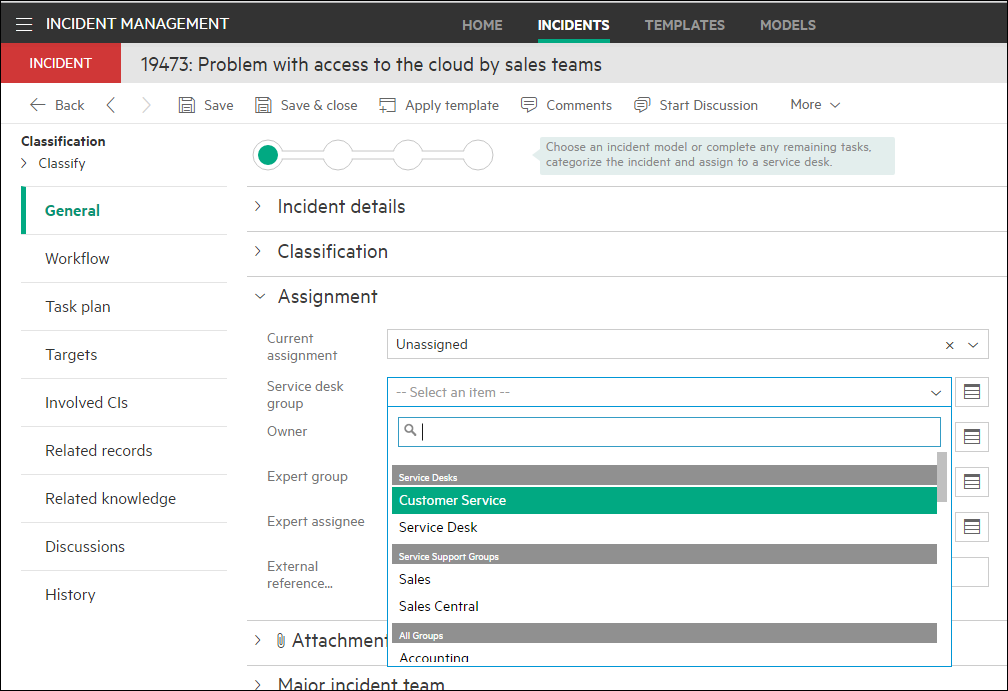Viewport: 1008px width, 691px height.
Task: Select the last workflow stage circle
Action: click(x=479, y=155)
